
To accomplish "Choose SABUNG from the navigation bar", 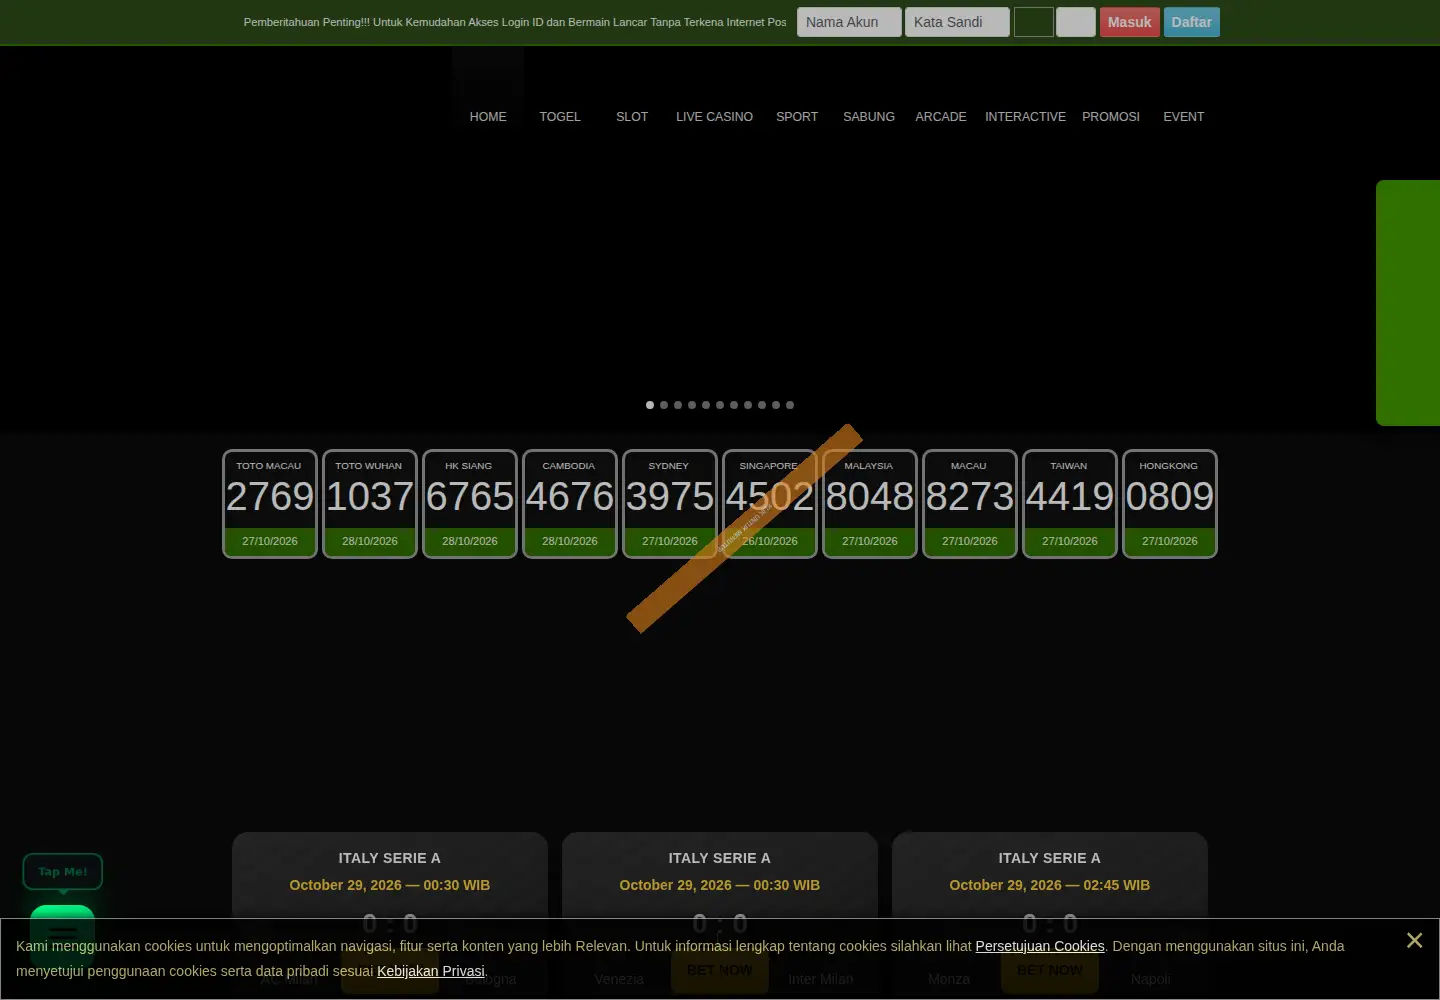I will point(869,117).
